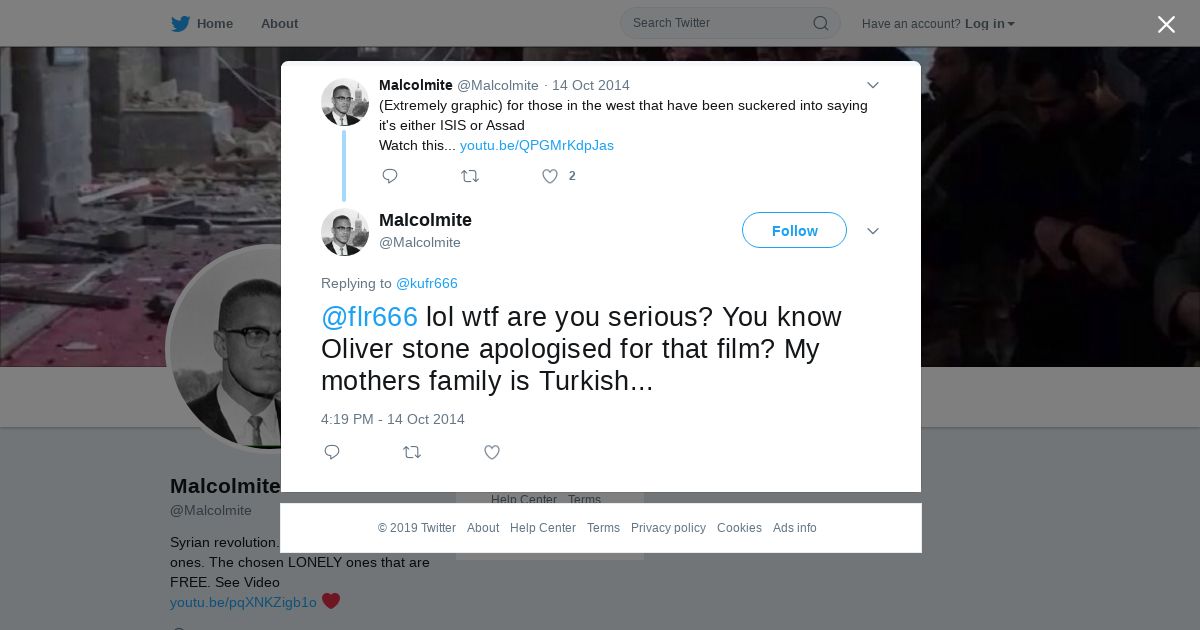The image size is (1200, 630).
Task: Close the tweet overlay with the X
Action: click(1166, 25)
